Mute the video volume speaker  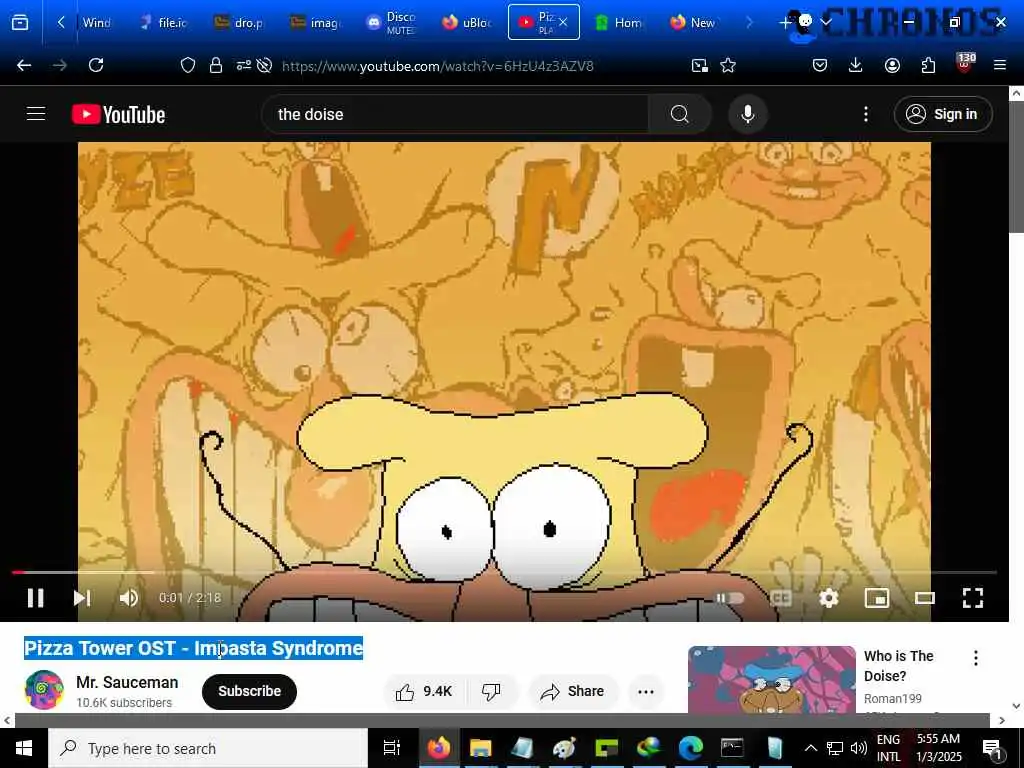pyautogui.click(x=129, y=598)
